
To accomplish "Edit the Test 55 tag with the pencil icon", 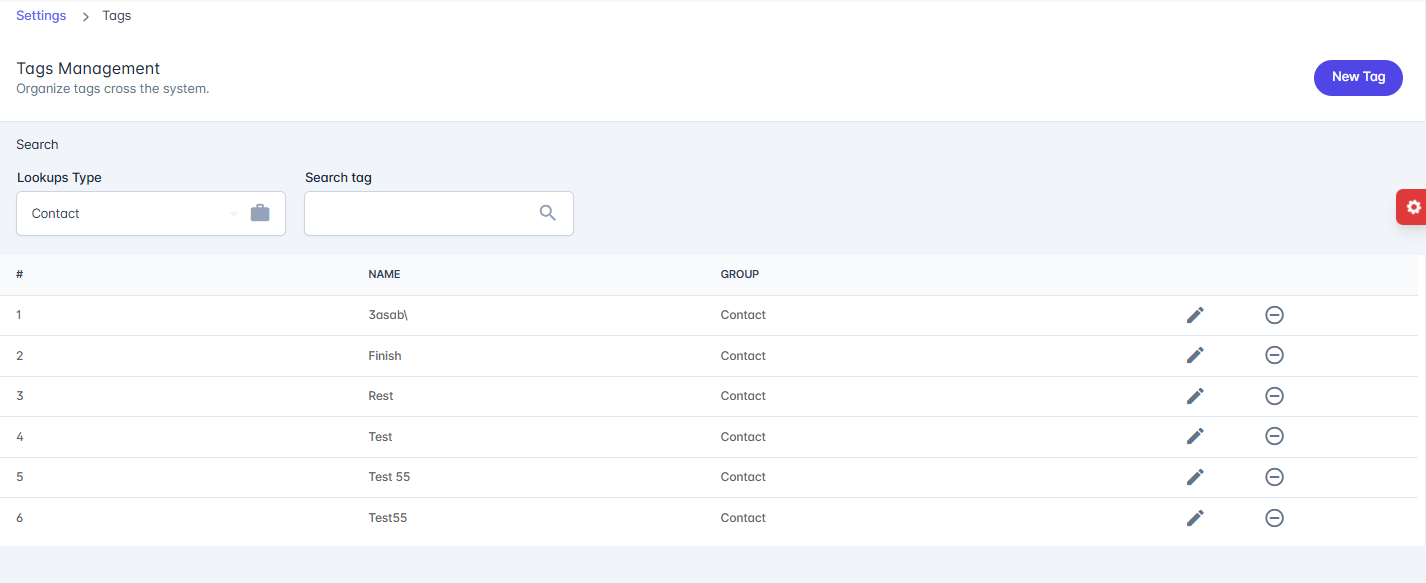I will (x=1195, y=477).
